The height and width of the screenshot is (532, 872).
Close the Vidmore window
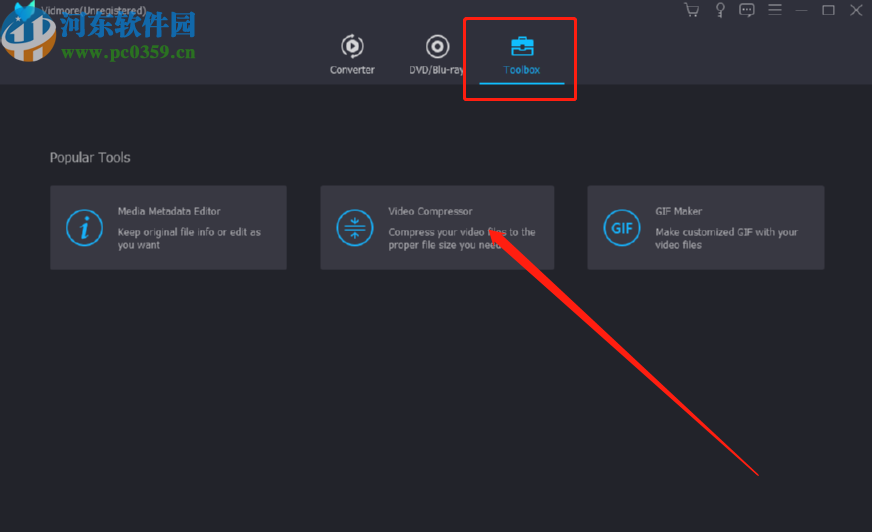click(x=856, y=10)
